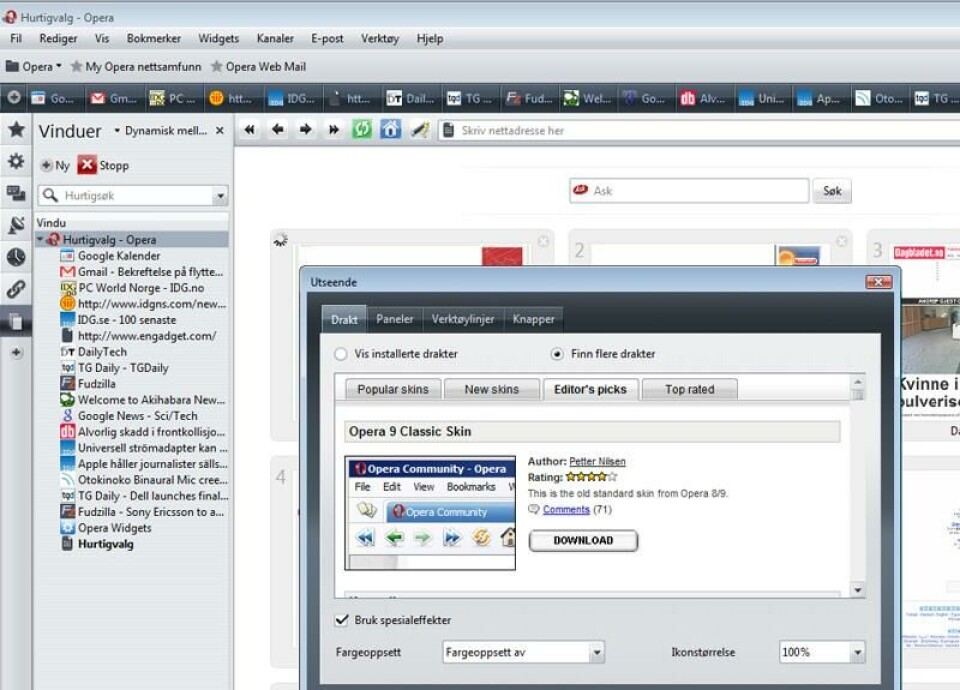This screenshot has width=960, height=690.
Task: Open the Bookmarks star panel in sidebar
Action: click(17, 130)
